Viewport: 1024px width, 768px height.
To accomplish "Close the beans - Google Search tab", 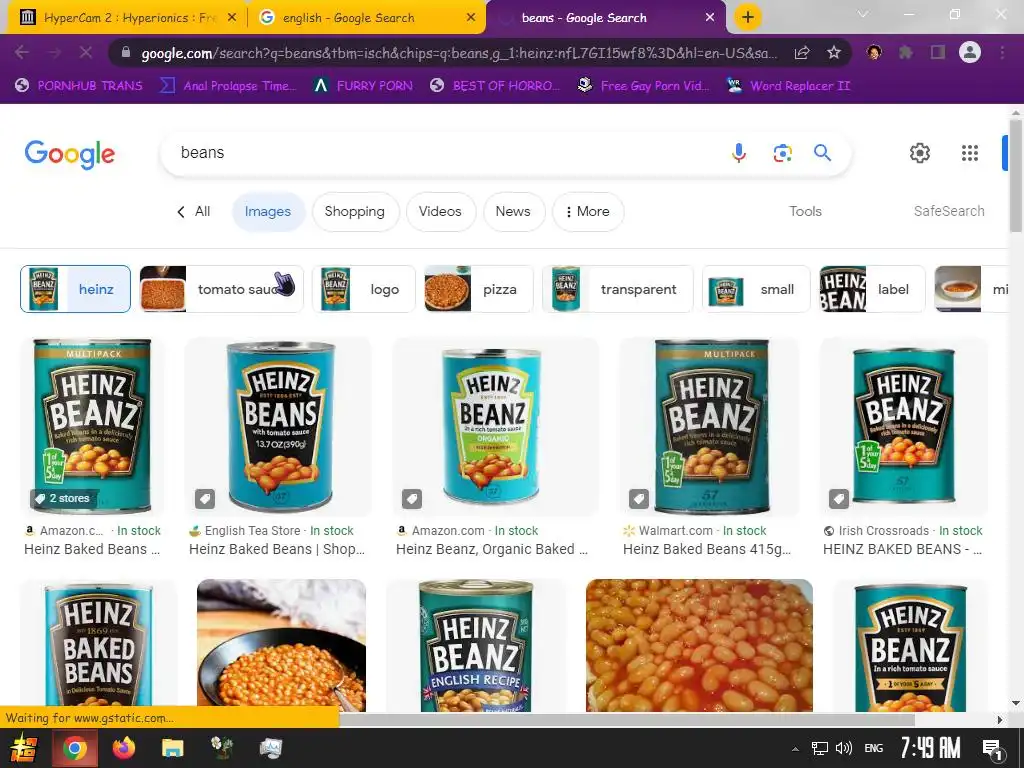I will point(710,18).
